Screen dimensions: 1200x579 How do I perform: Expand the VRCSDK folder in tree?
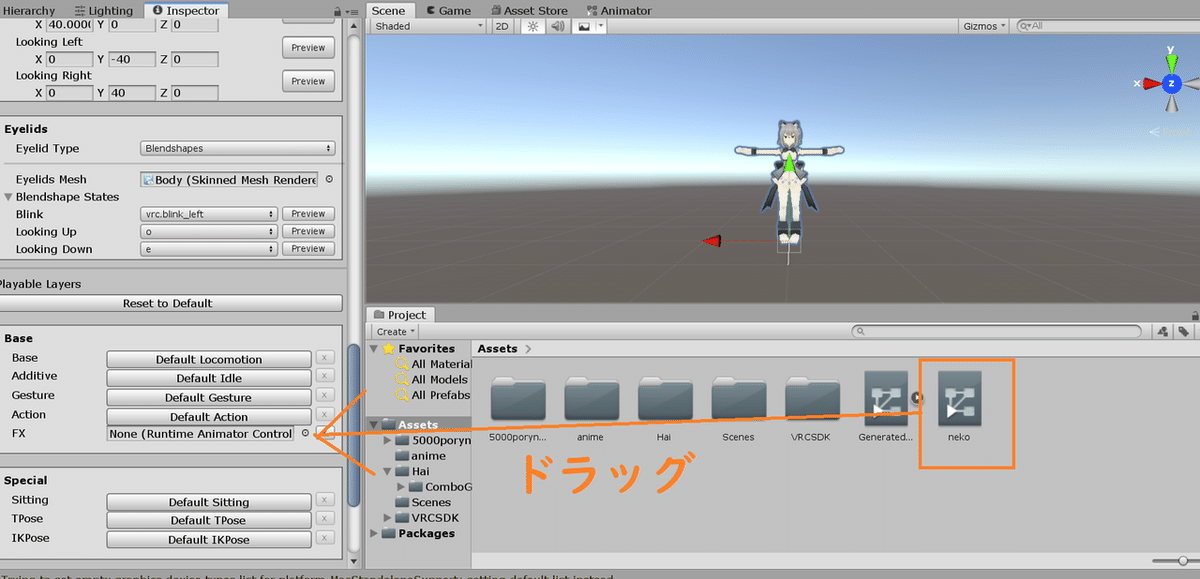(389, 518)
